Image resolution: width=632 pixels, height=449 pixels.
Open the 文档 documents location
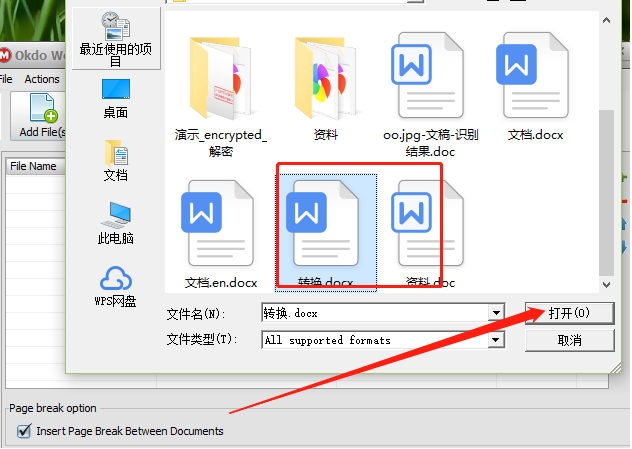click(116, 160)
